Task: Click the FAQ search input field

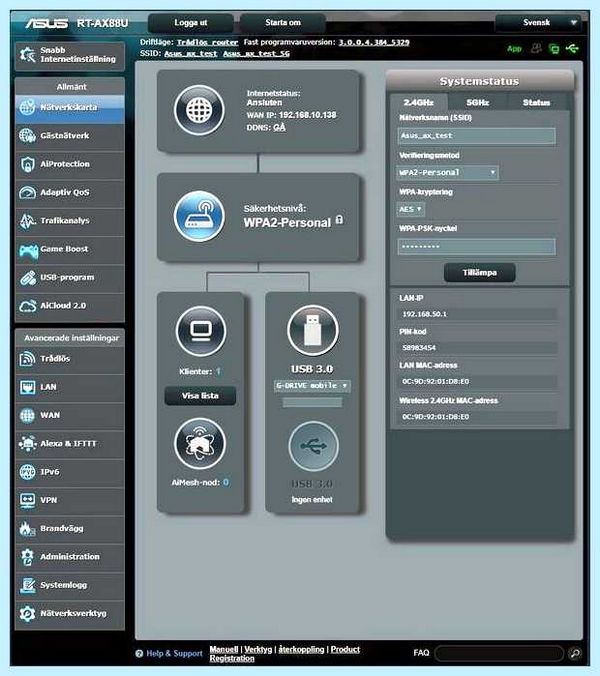Action: click(499, 653)
